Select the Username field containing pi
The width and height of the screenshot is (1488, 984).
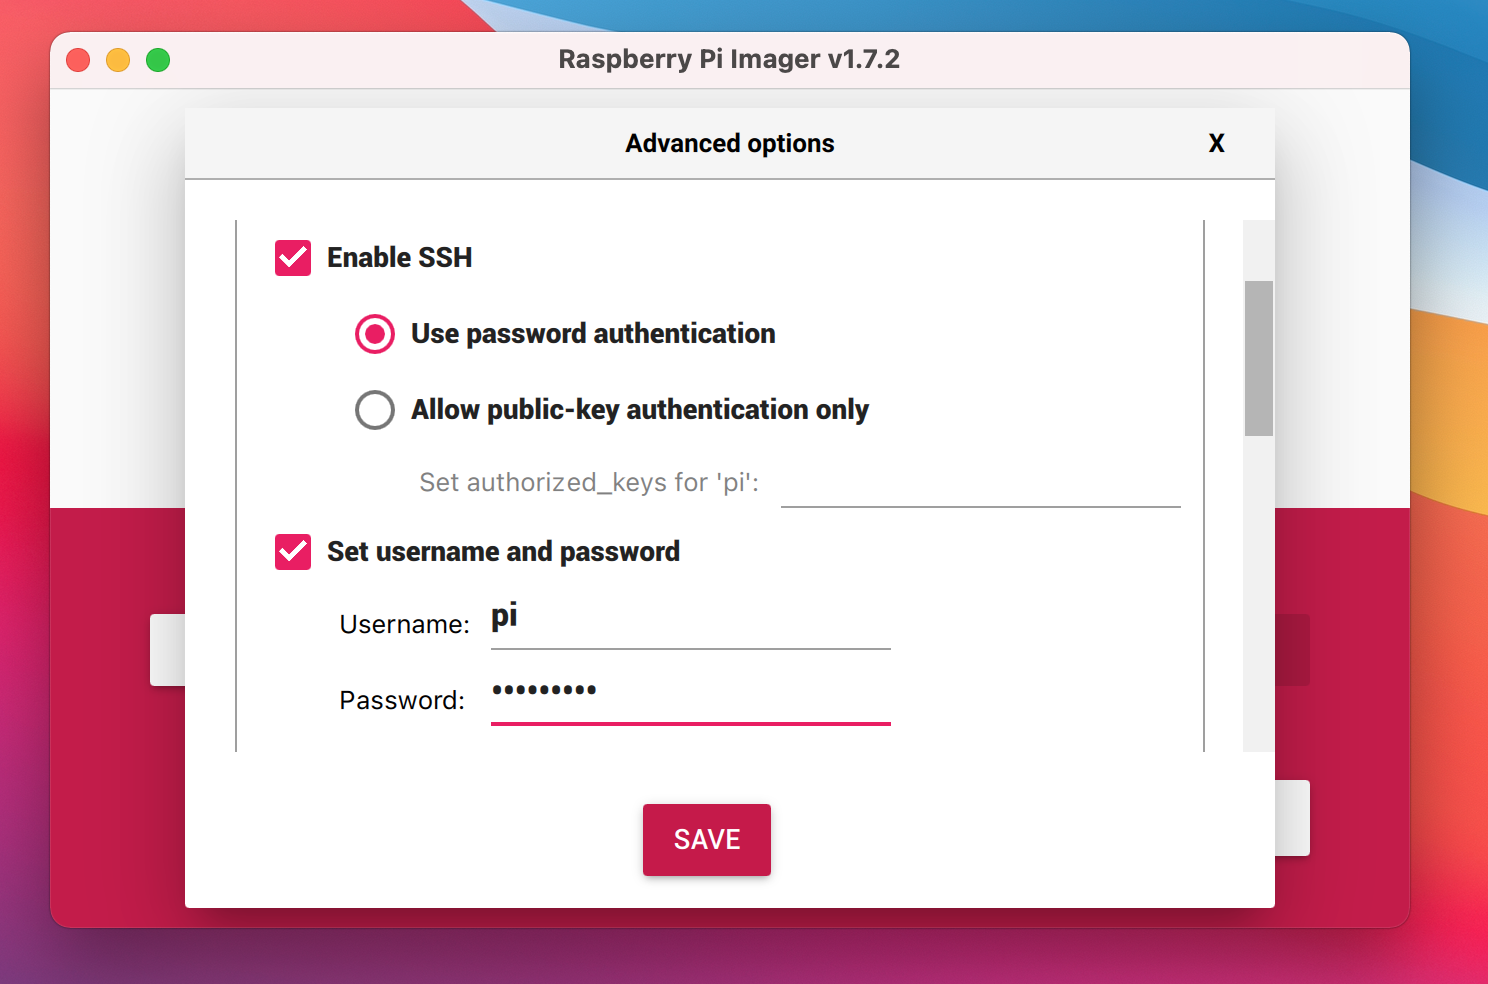(690, 624)
